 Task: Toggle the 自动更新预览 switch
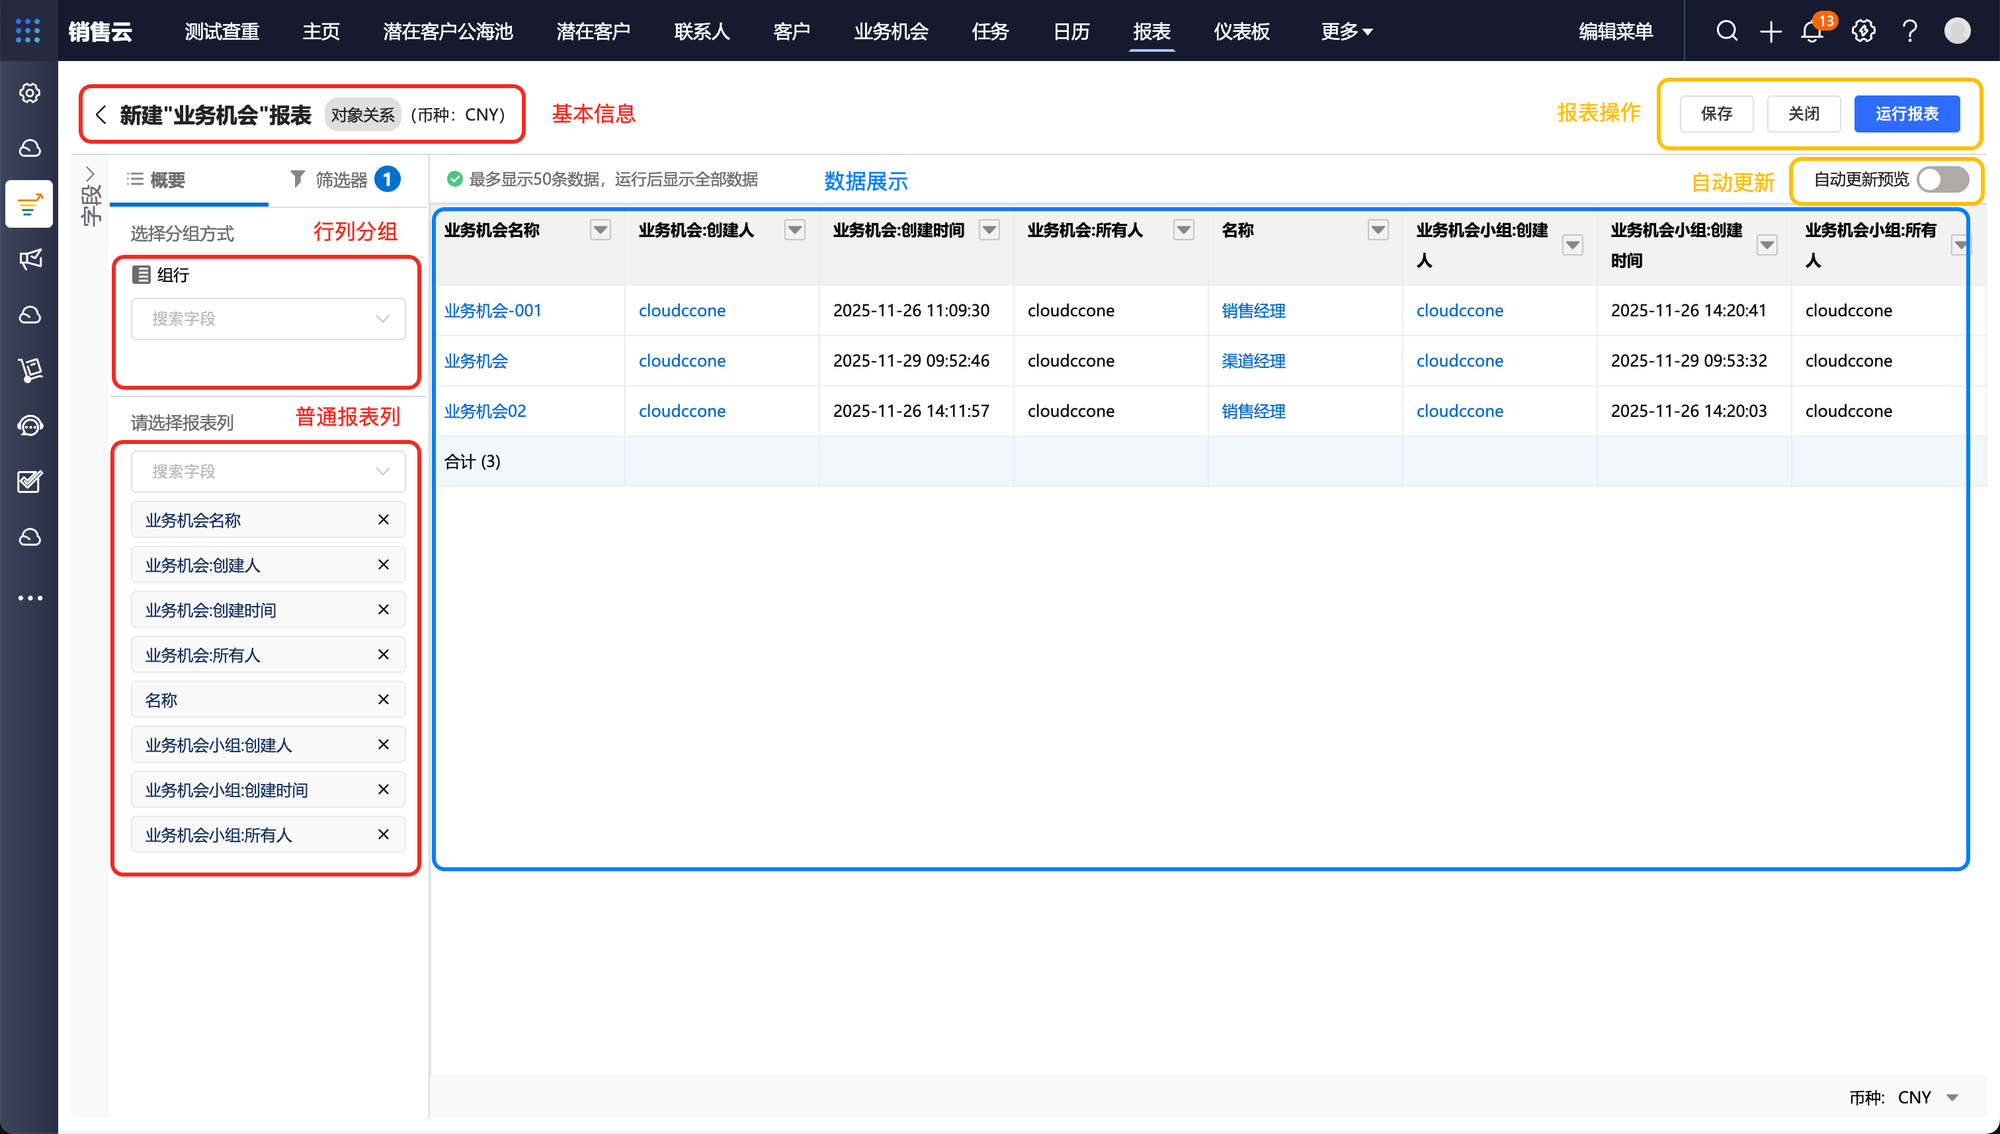pos(1942,180)
